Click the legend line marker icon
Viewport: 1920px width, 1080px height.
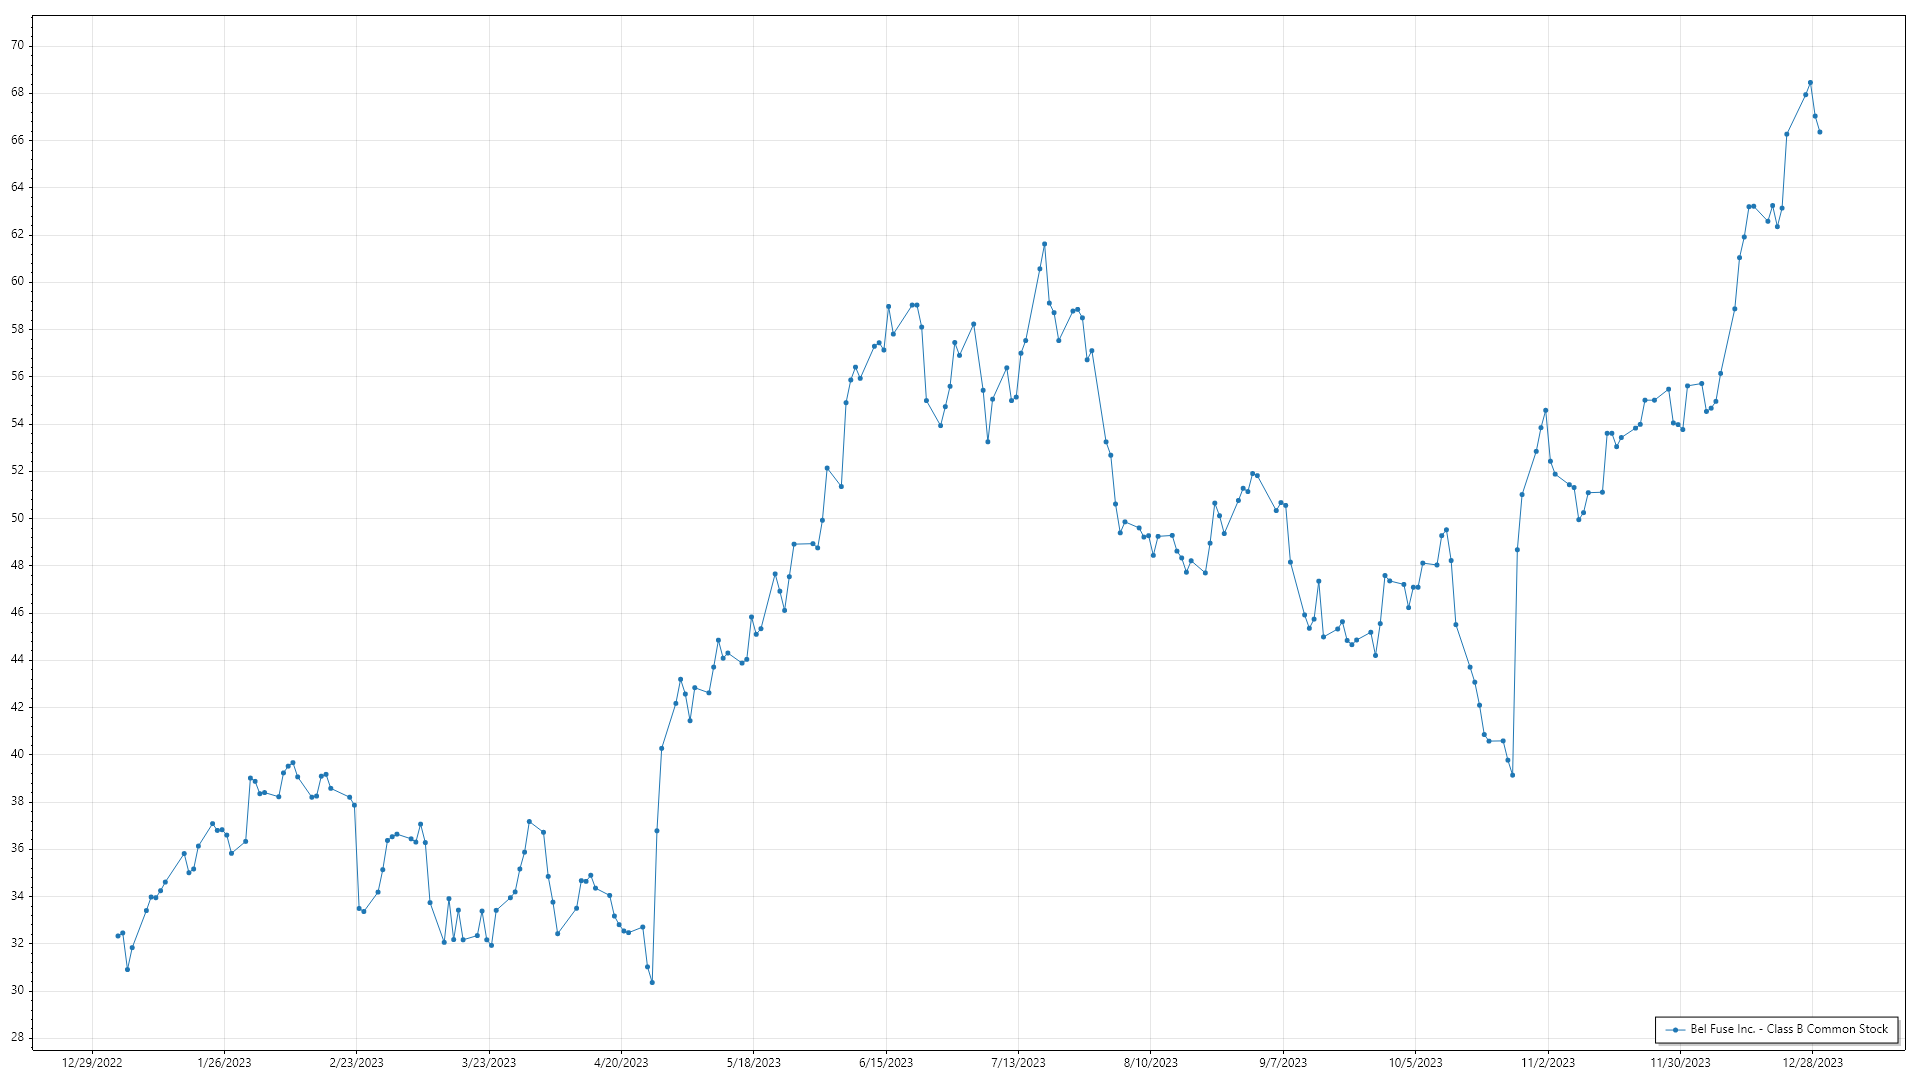(x=1675, y=1029)
